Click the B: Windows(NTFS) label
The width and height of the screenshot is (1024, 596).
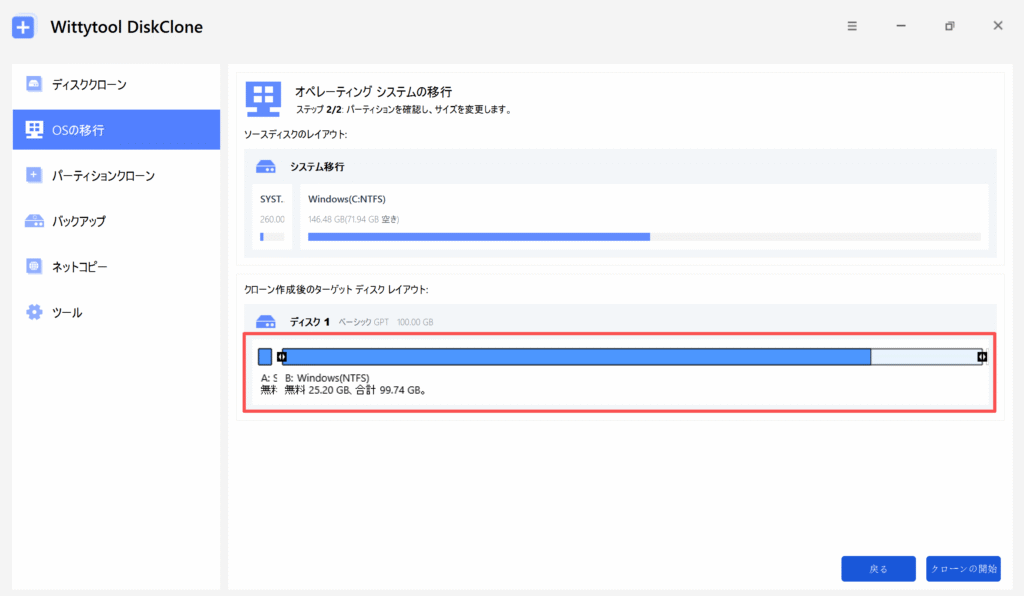pyautogui.click(x=327, y=378)
